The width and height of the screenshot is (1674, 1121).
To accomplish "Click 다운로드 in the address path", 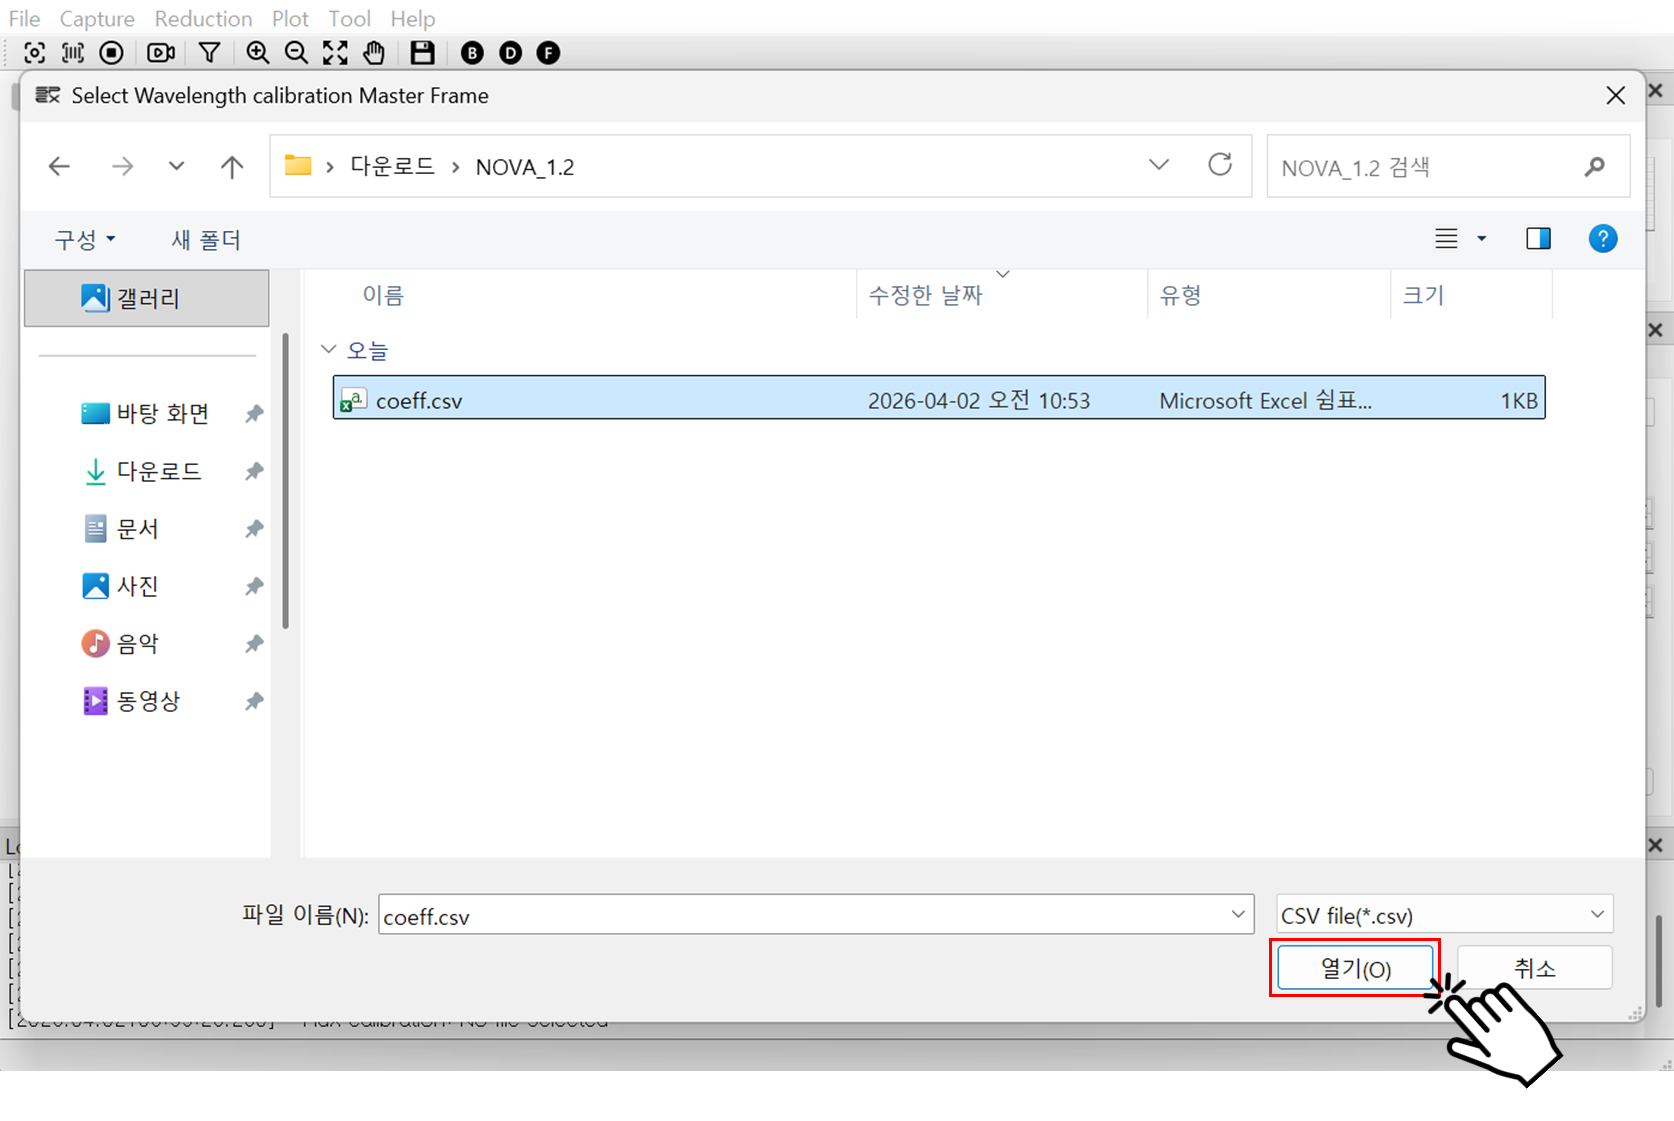I will click(x=392, y=166).
